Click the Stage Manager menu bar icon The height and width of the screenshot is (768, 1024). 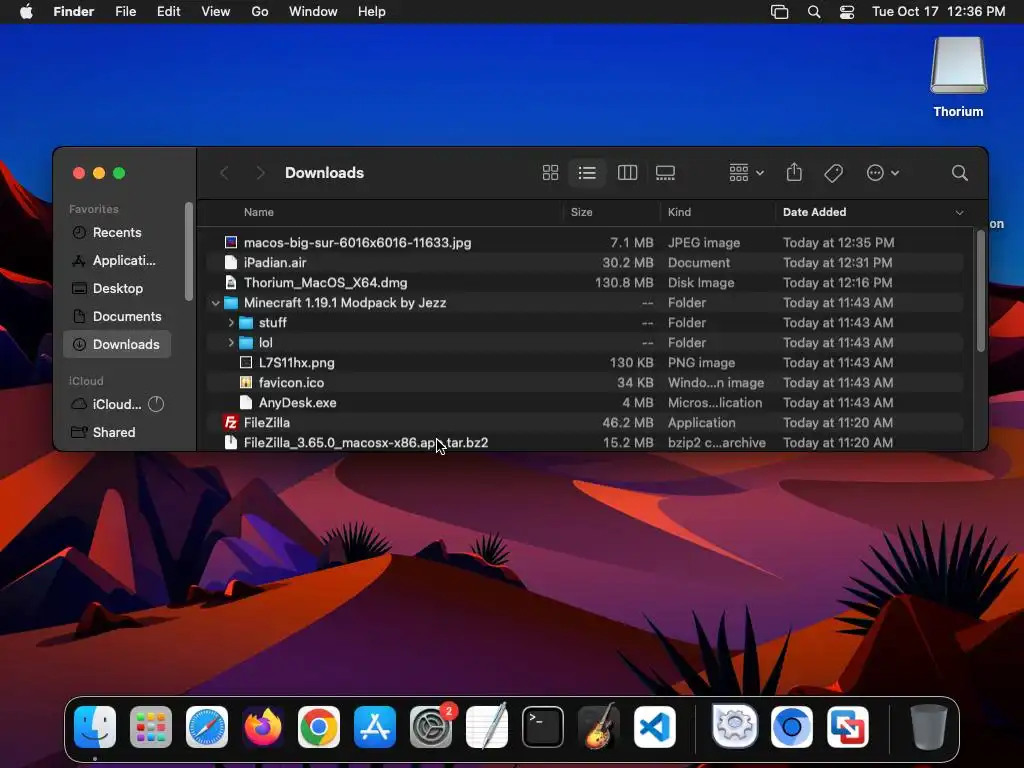click(779, 12)
